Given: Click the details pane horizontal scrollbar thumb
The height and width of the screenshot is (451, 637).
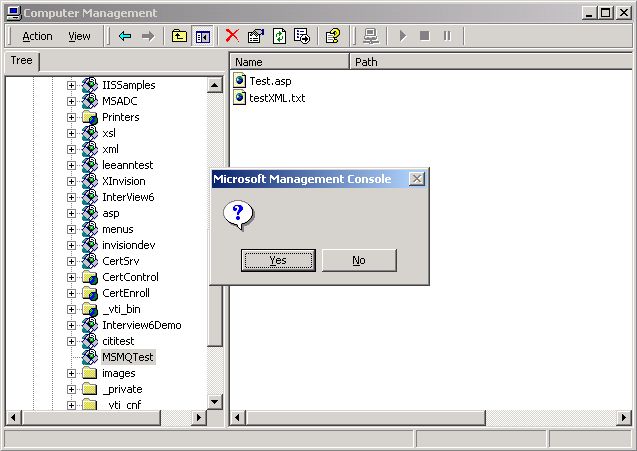Looking at the screenshot, I should tap(365, 417).
